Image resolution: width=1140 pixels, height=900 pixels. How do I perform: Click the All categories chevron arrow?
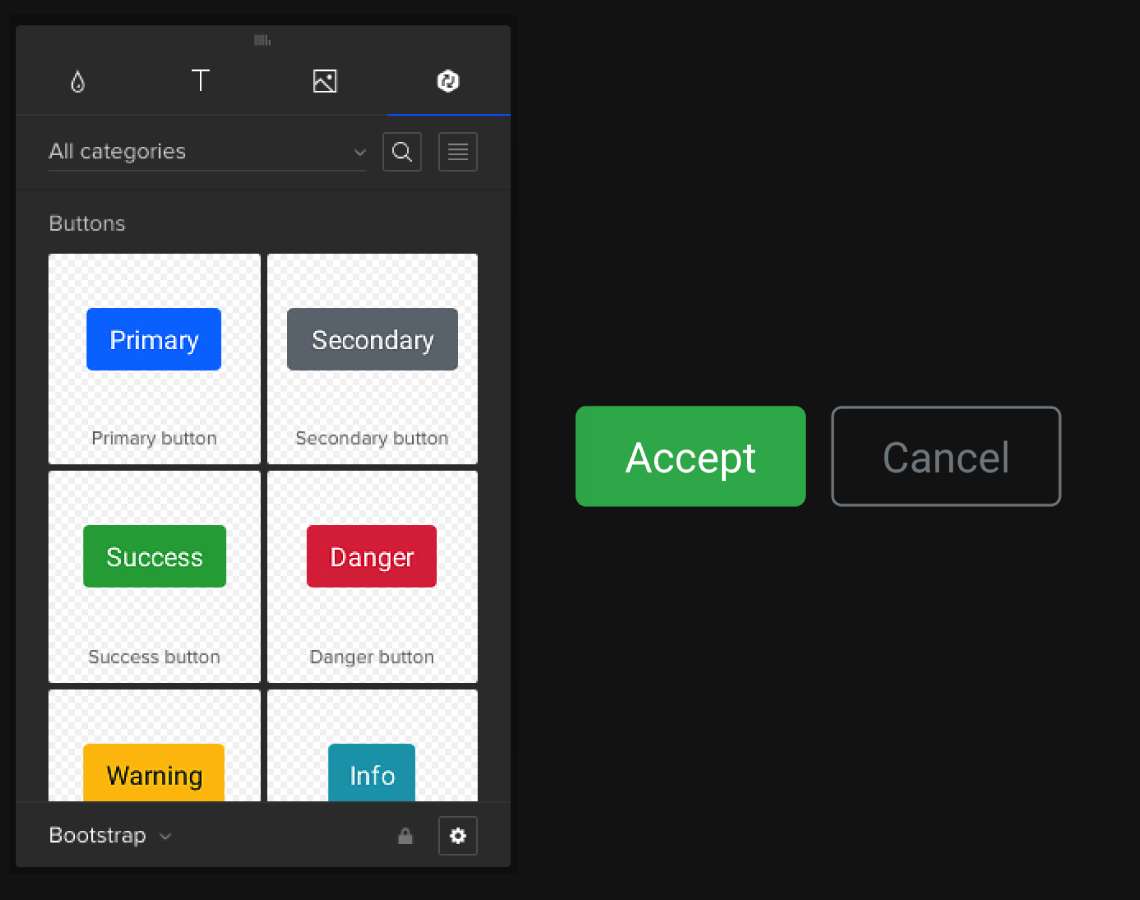pyautogui.click(x=360, y=153)
